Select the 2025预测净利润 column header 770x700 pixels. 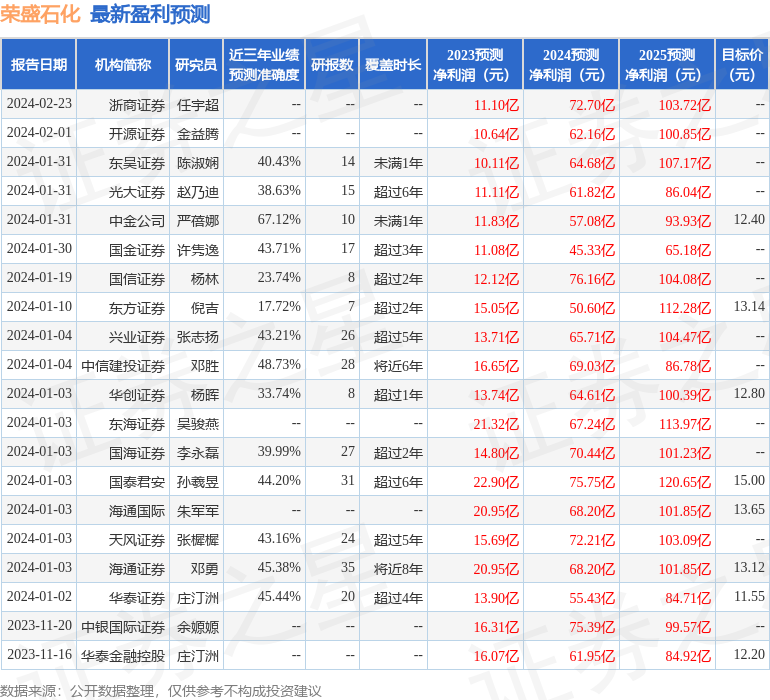pos(667,64)
